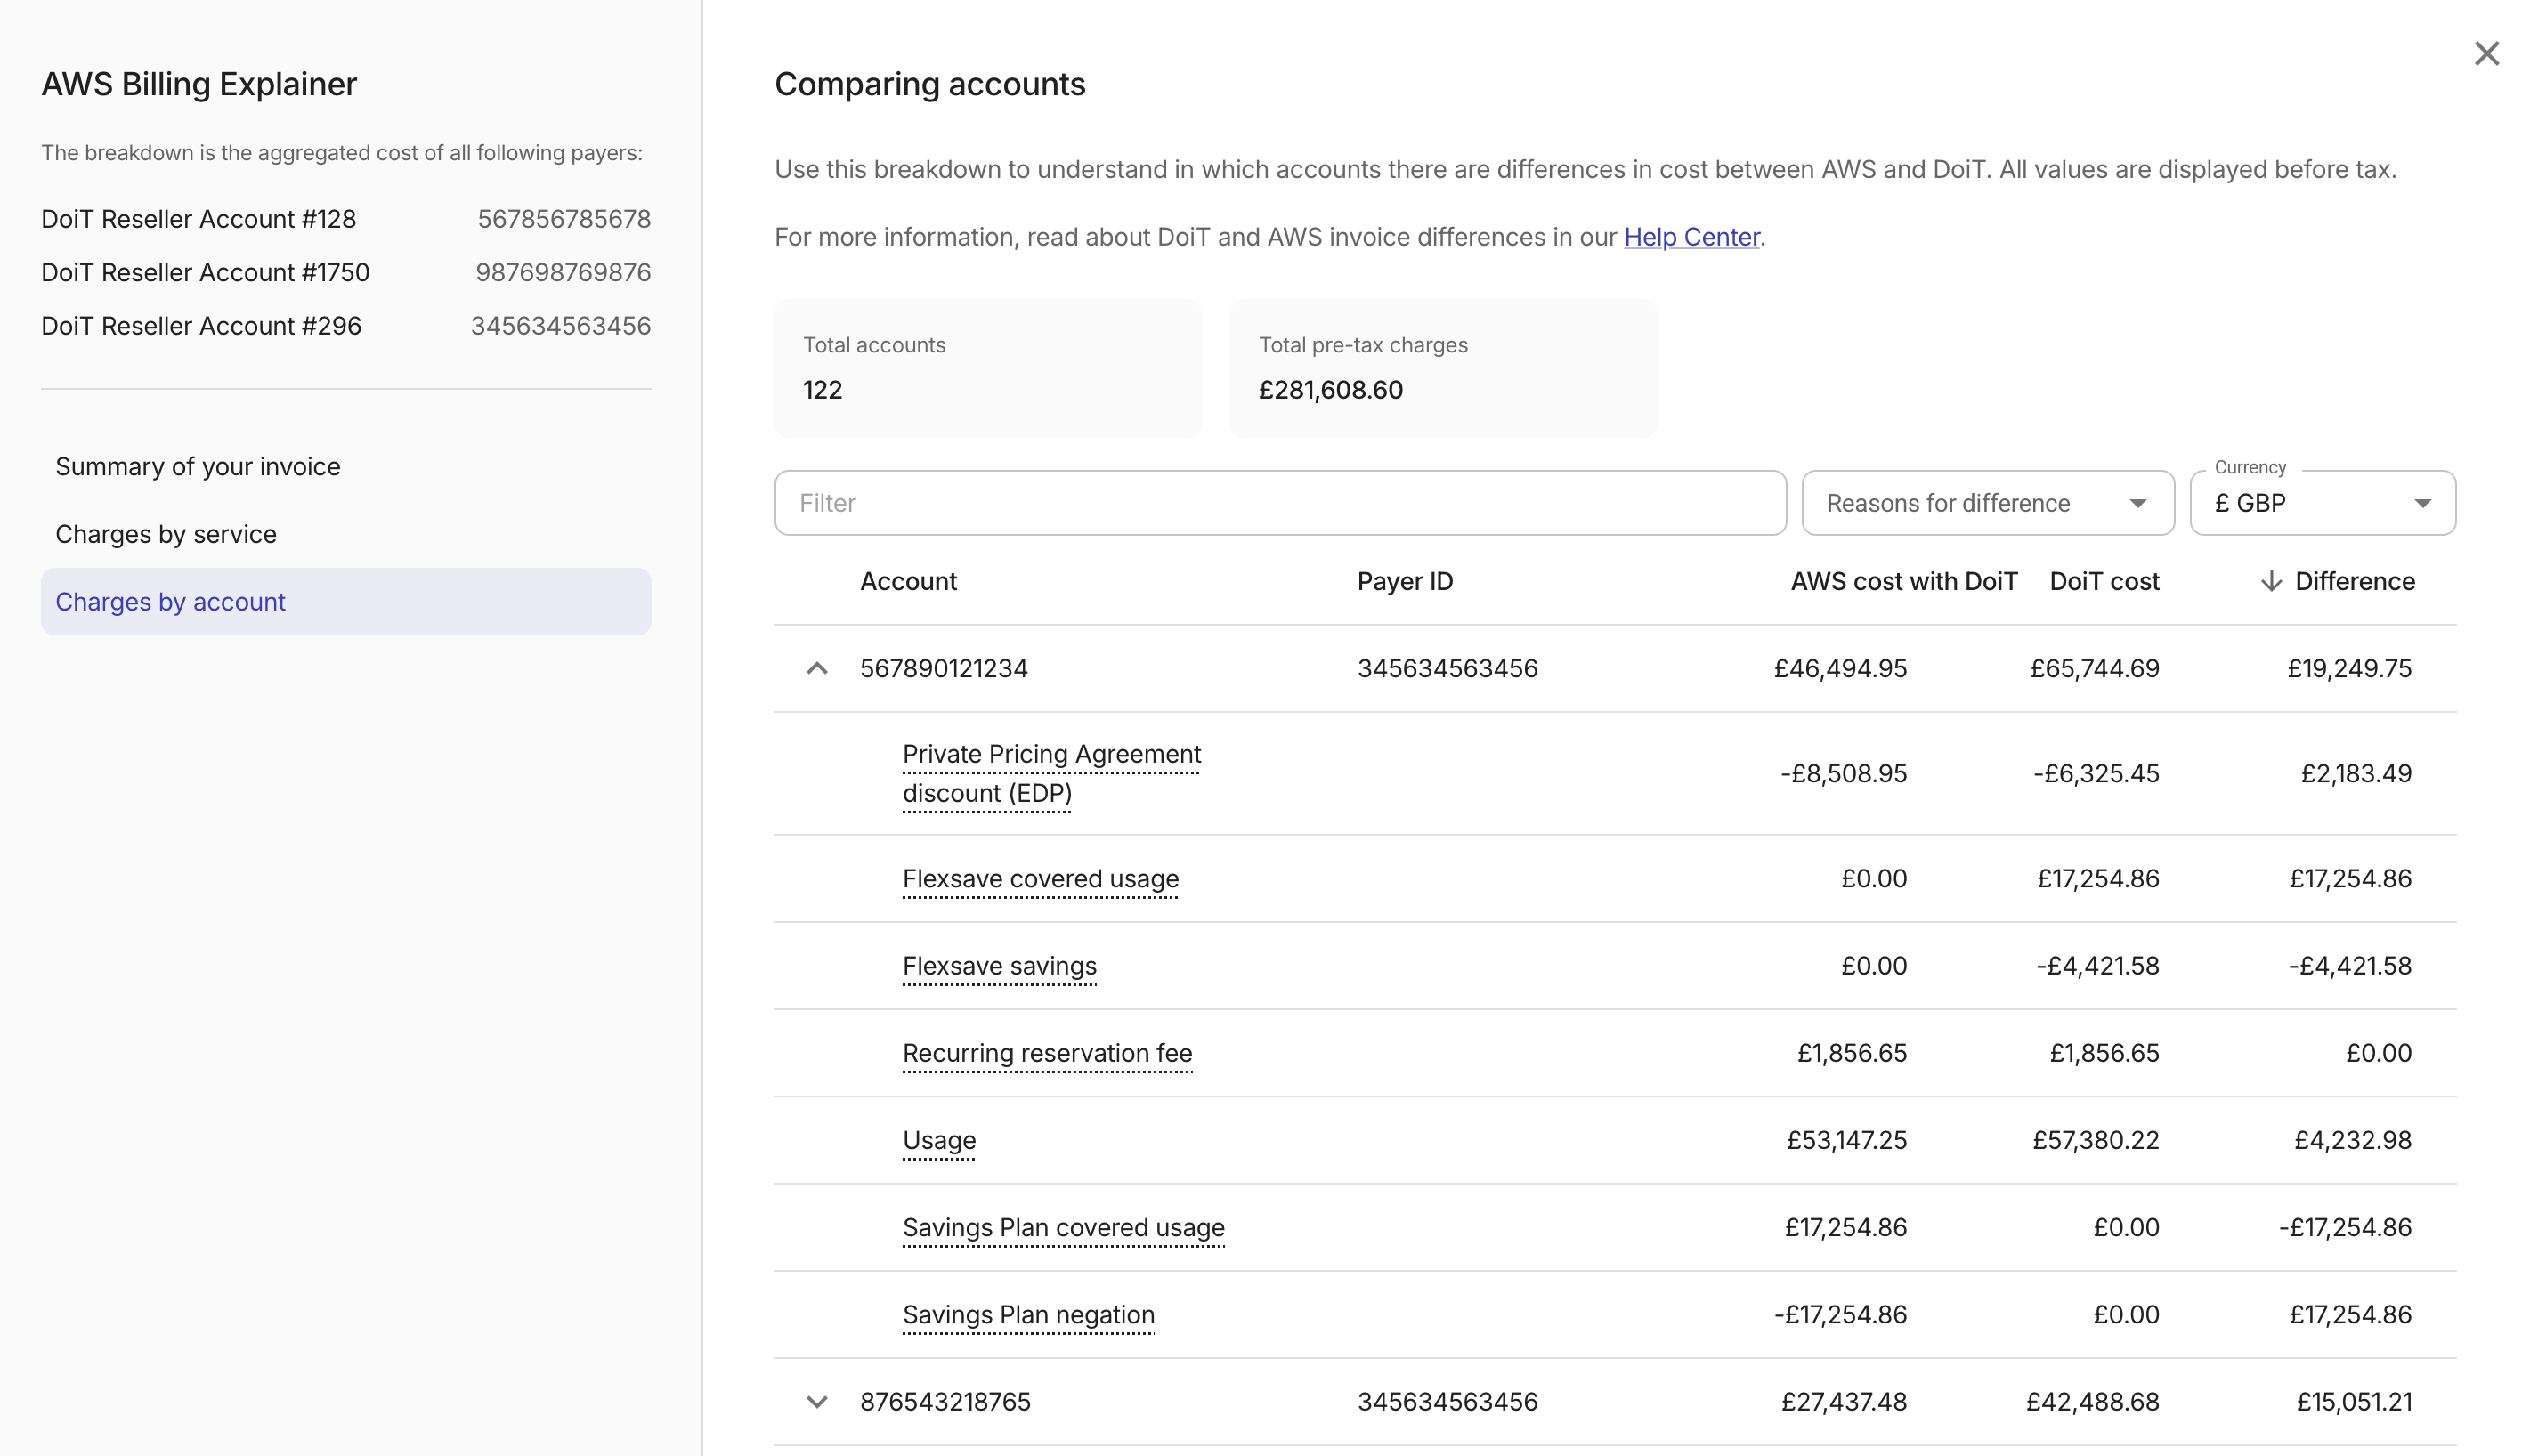Click Total accounts value 122
Image resolution: width=2530 pixels, height=1456 pixels.
tap(822, 390)
